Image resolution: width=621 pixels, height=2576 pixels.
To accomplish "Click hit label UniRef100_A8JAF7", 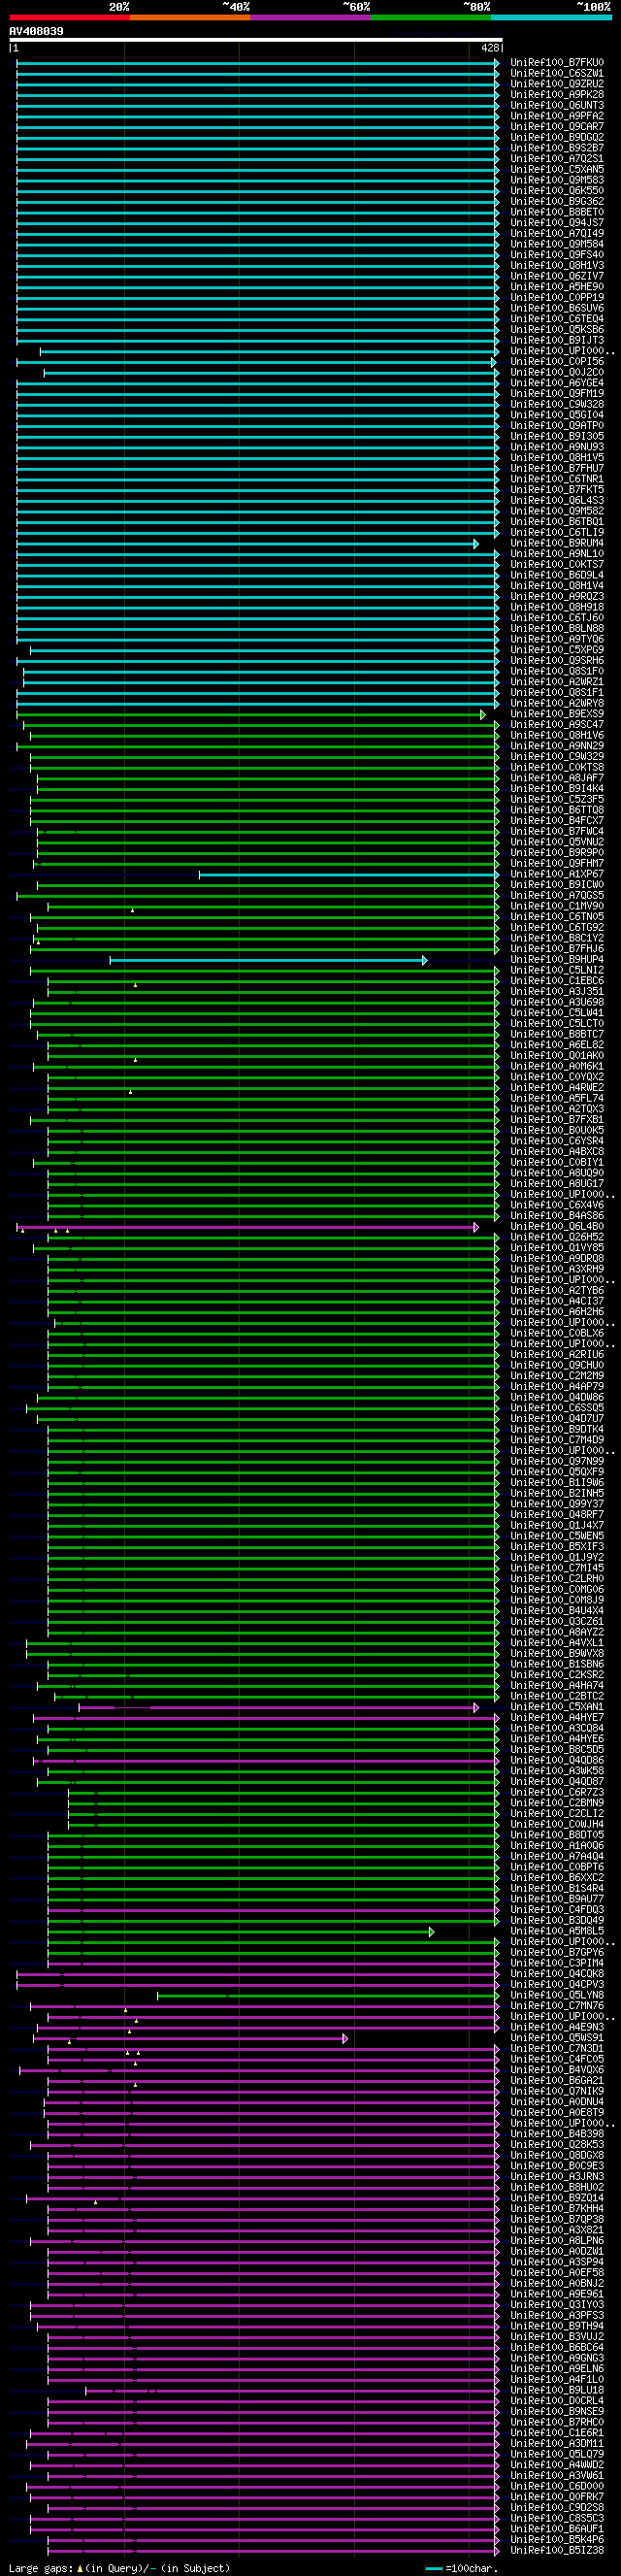I will (x=557, y=778).
